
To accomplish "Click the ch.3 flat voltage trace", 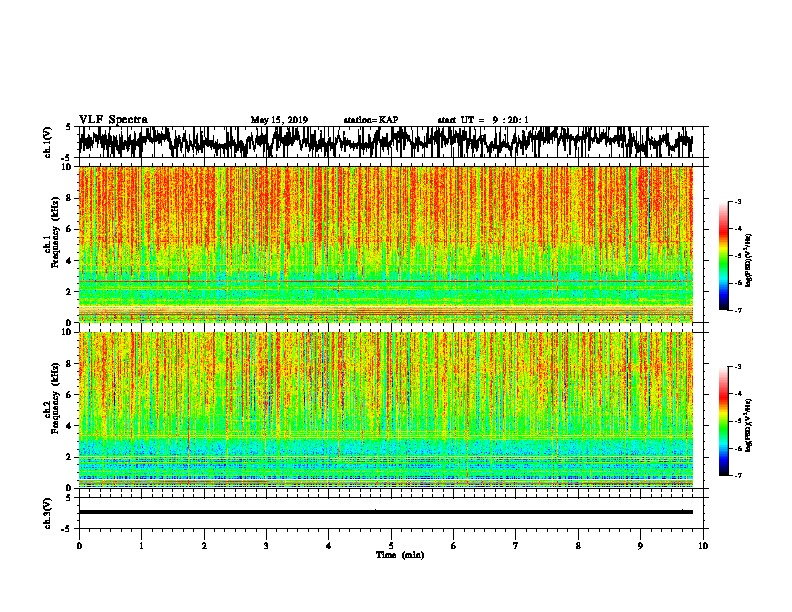I will 385,512.
